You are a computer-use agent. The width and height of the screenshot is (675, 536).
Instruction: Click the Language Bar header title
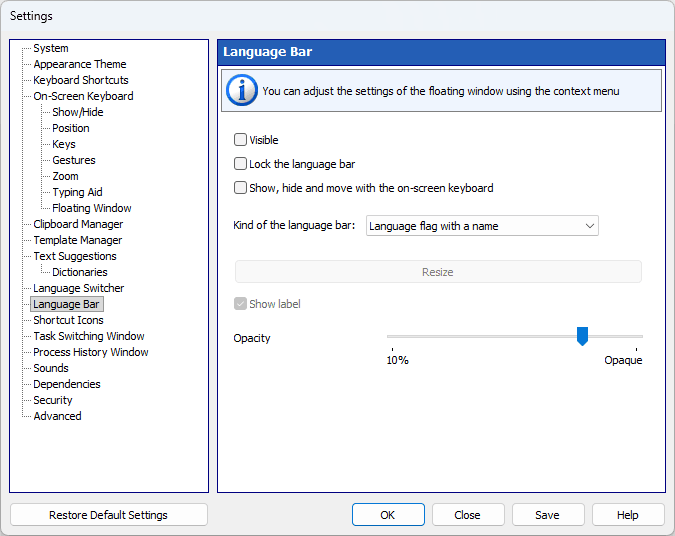tap(267, 52)
